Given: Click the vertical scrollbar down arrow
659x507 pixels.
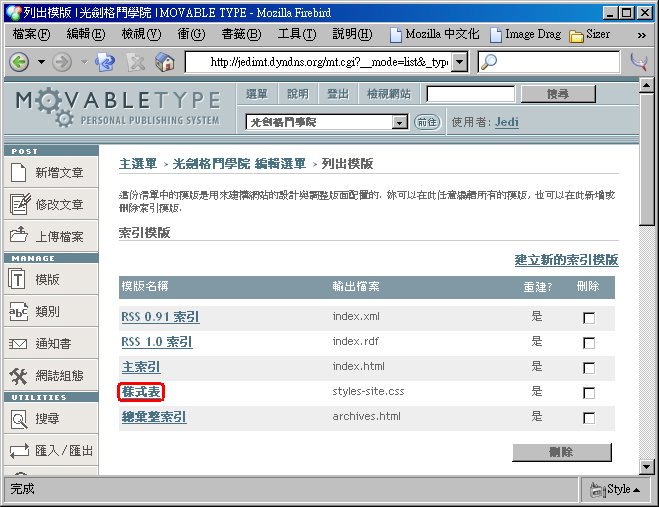Looking at the screenshot, I should pos(646,466).
